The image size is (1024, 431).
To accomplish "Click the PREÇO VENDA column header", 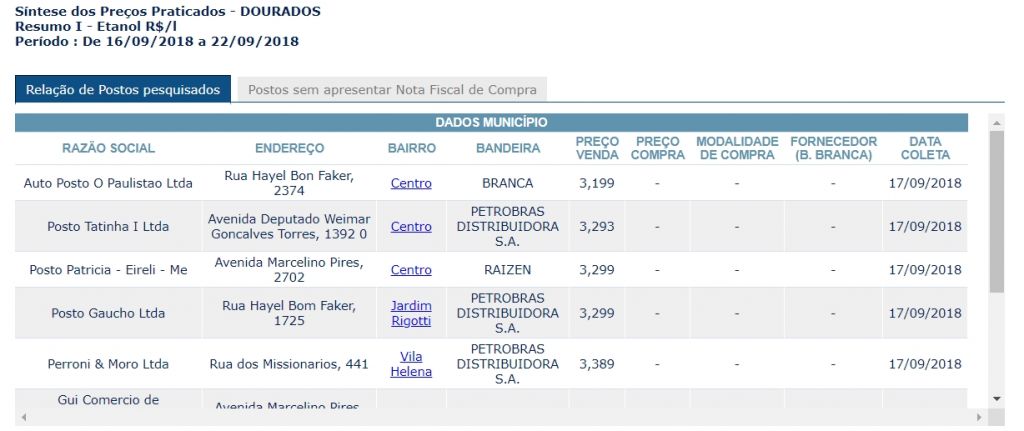I will (x=597, y=148).
